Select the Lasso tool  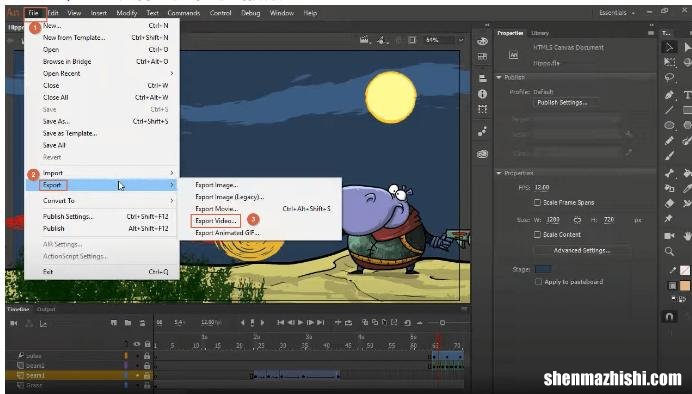point(669,78)
